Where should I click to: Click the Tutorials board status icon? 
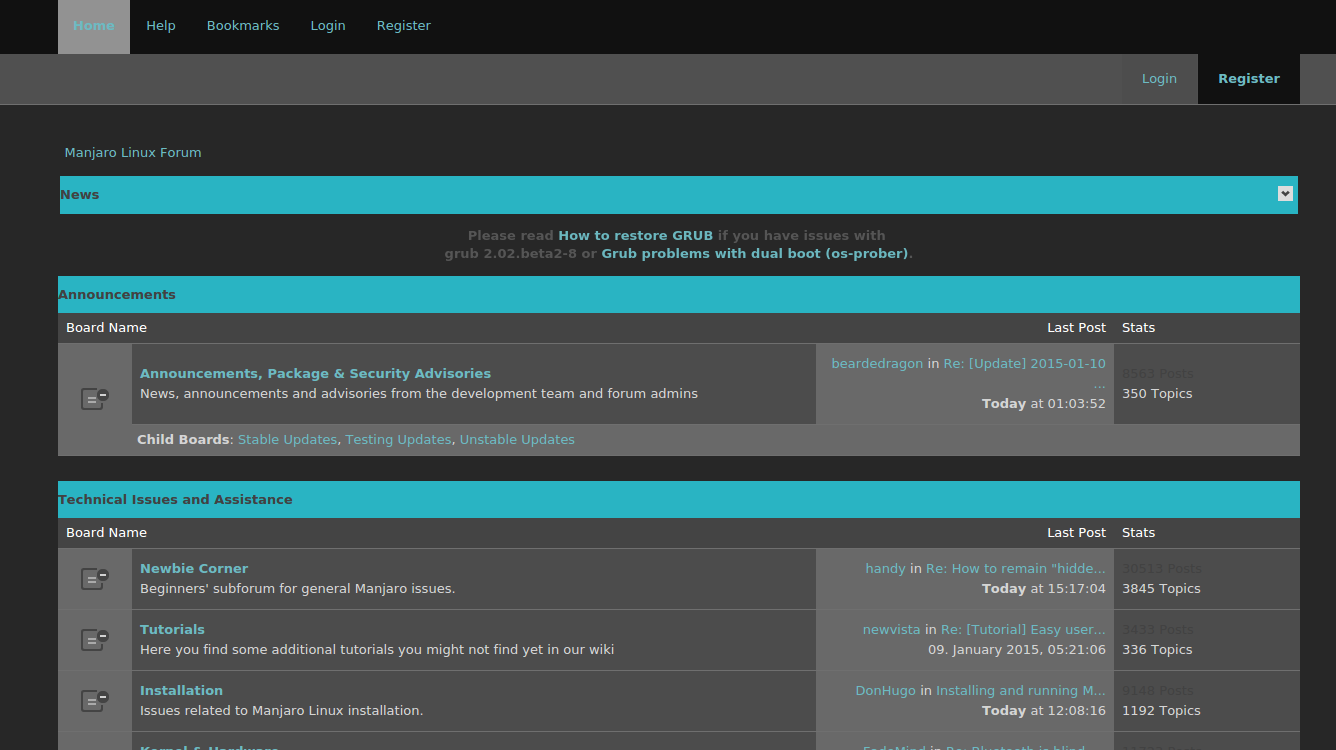[x=94, y=638]
